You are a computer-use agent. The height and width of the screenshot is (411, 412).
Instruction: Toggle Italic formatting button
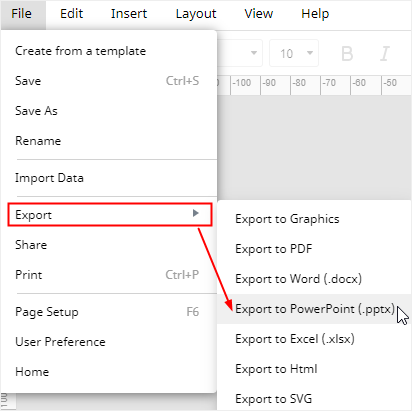click(385, 54)
